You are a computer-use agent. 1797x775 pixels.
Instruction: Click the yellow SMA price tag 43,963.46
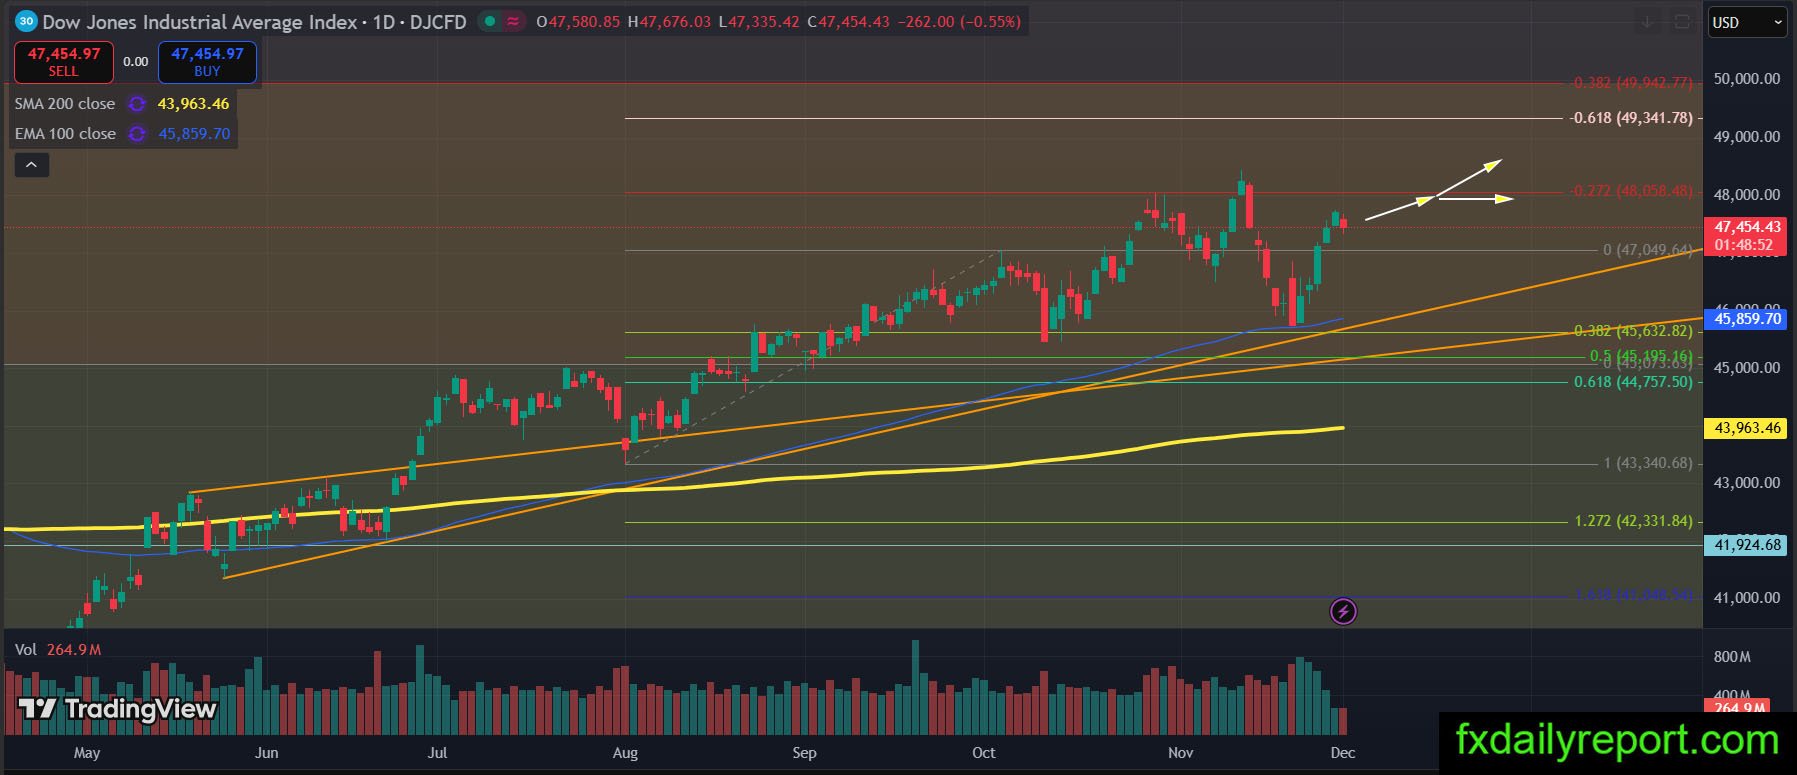pos(1745,428)
